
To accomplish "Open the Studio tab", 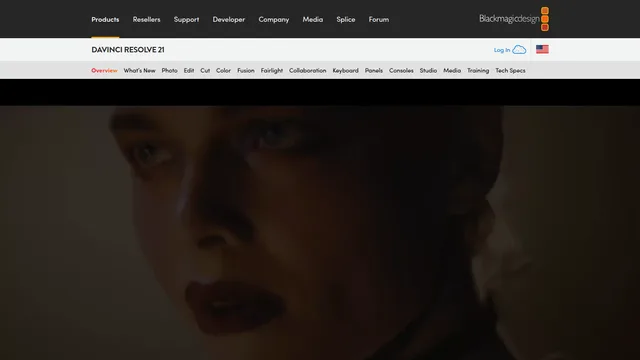I will point(428,71).
